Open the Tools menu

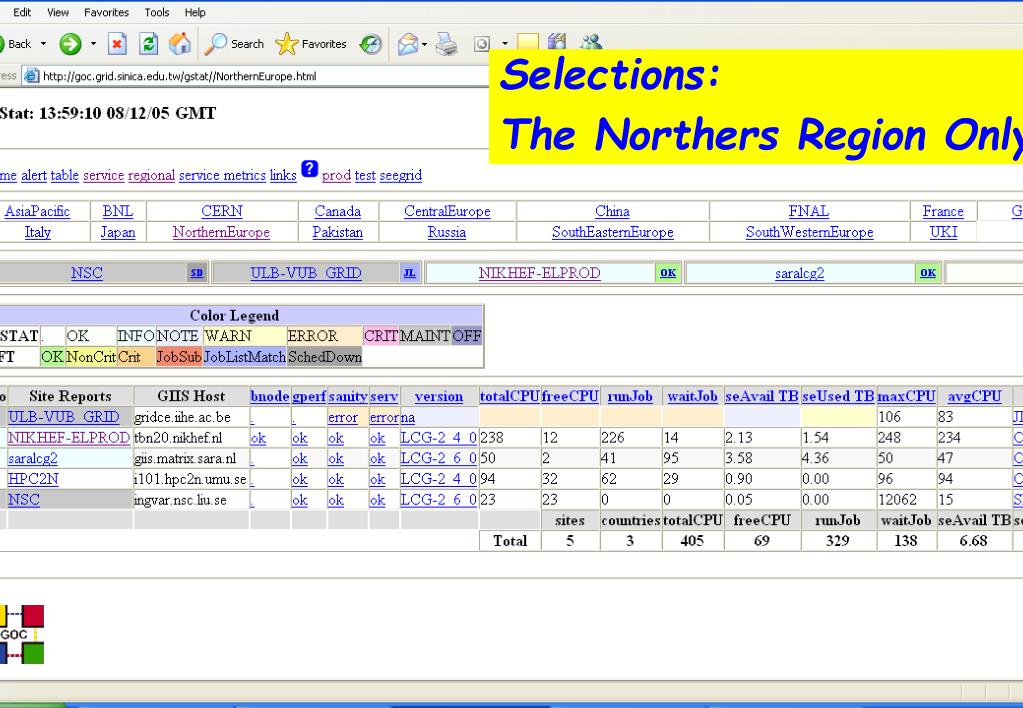(157, 12)
